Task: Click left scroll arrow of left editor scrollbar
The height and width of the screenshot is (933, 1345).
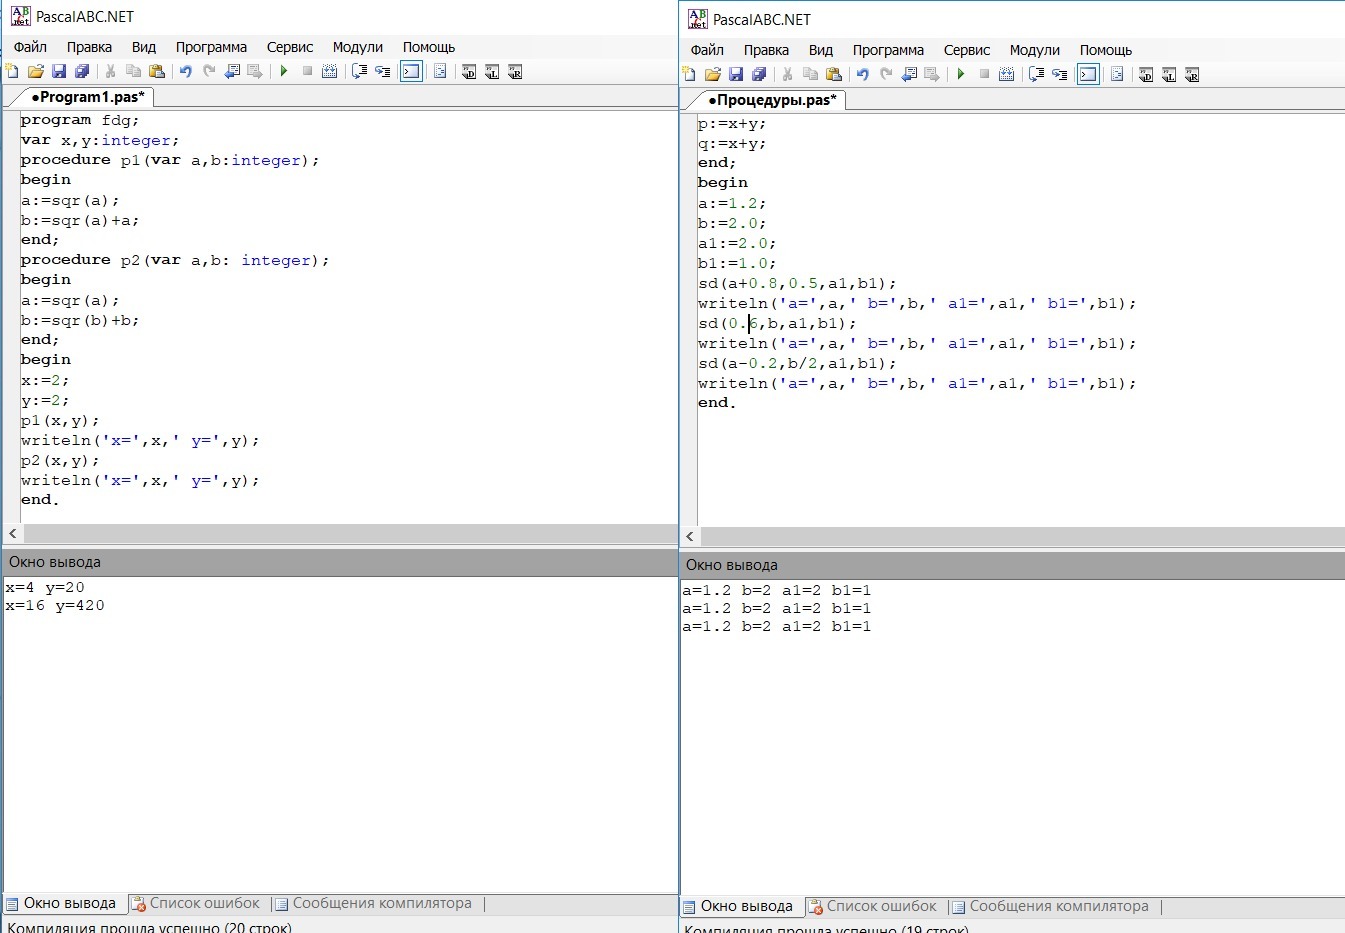Action: [13, 534]
